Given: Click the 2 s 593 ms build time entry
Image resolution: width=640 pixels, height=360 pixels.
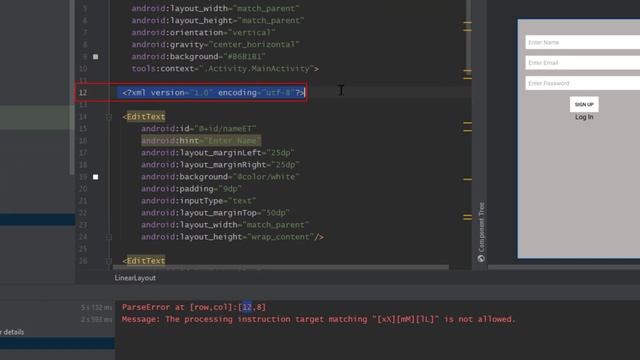Looking at the screenshot, I should coord(96,319).
